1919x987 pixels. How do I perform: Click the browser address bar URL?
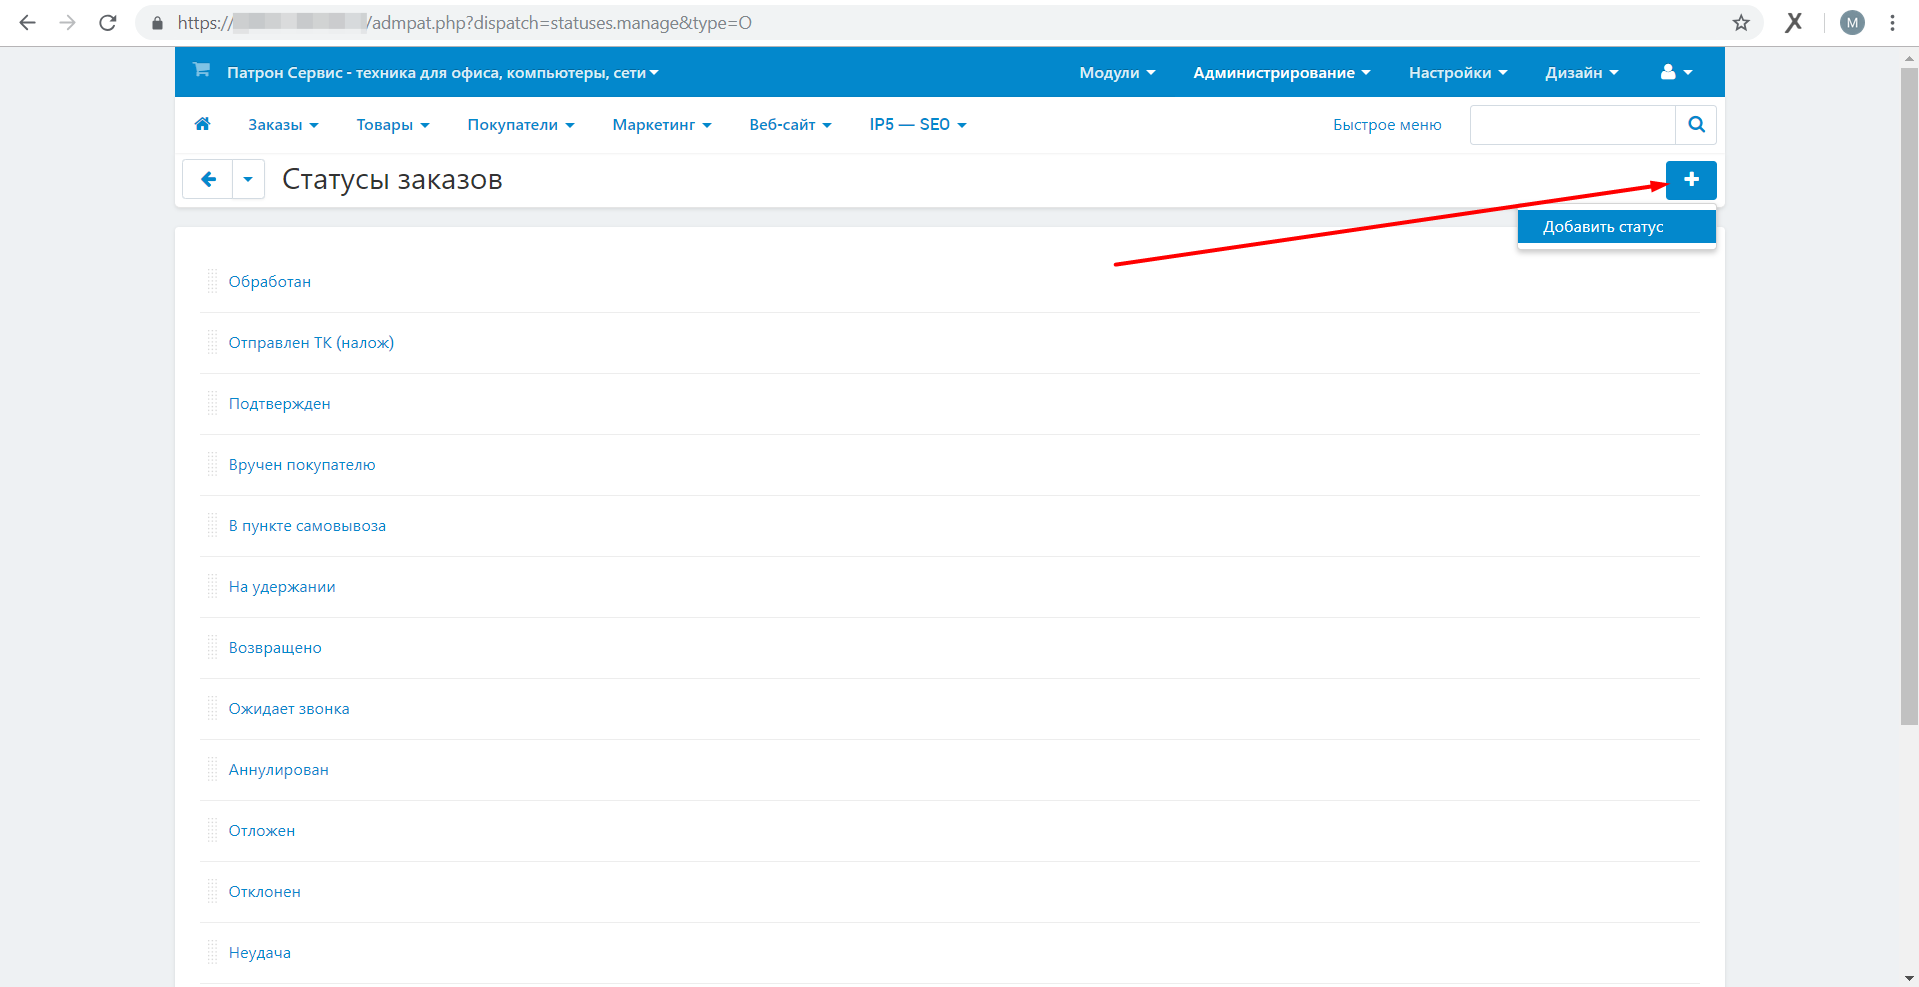[x=464, y=22]
